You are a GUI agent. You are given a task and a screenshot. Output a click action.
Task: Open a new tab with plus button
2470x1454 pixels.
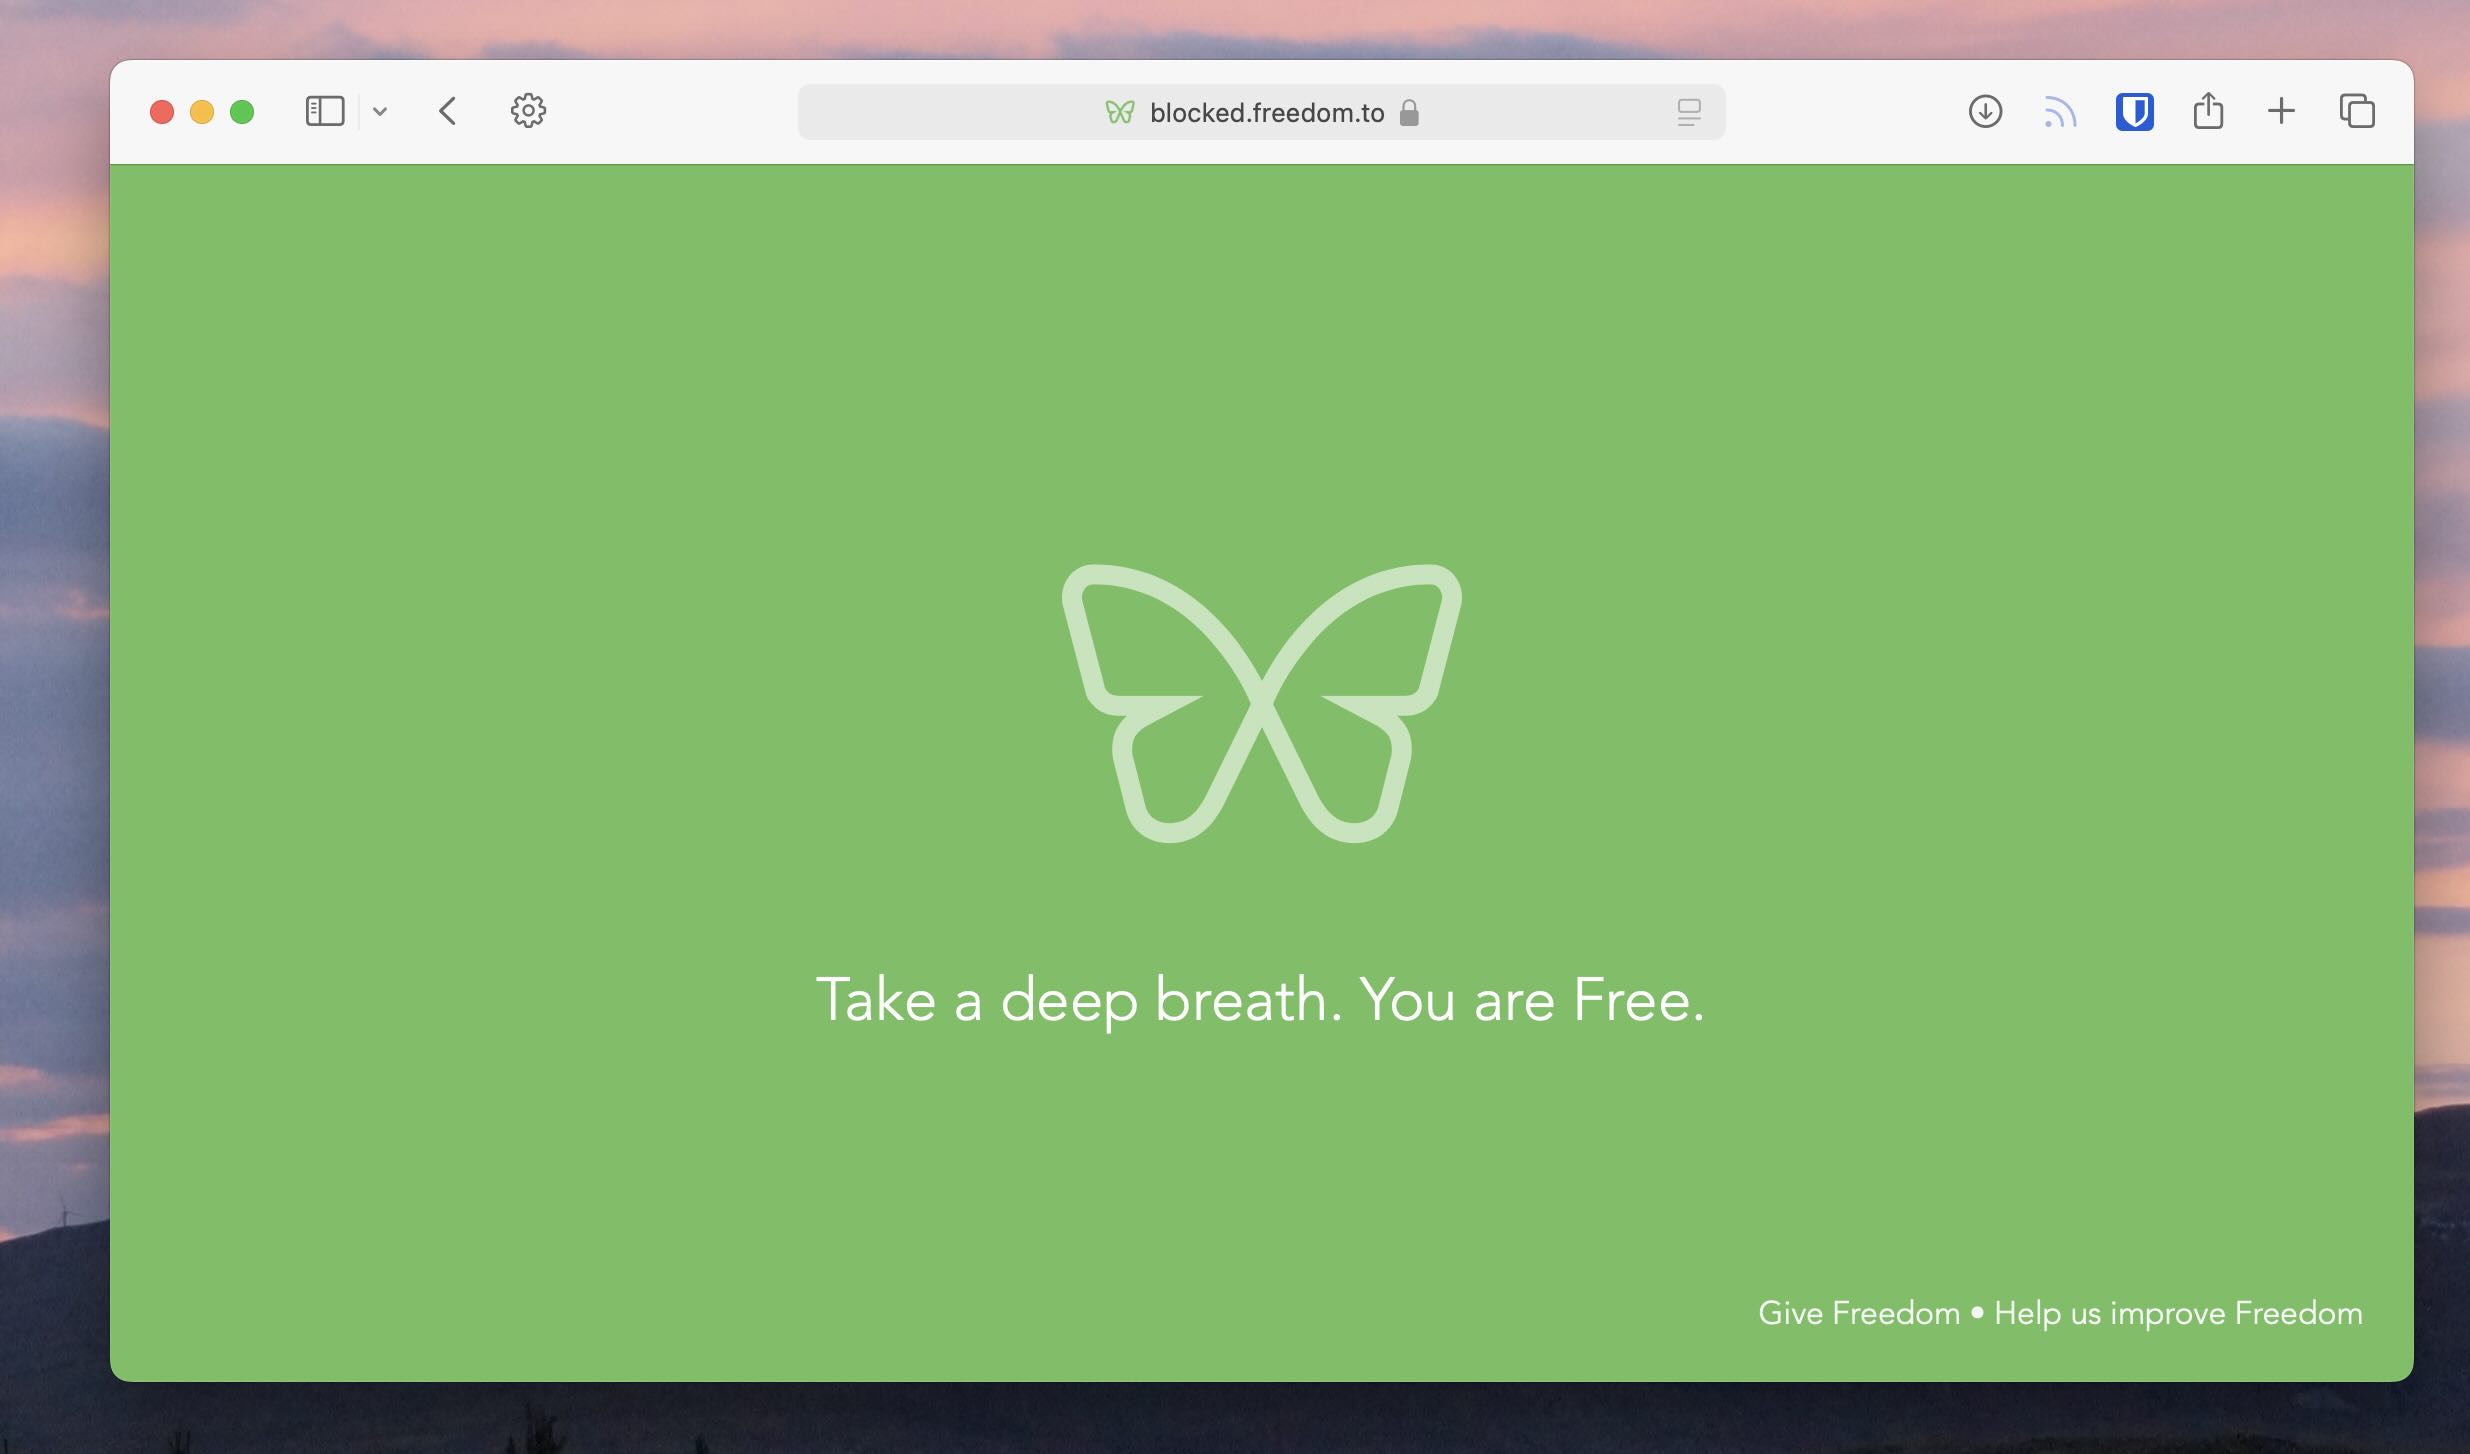click(x=2281, y=111)
